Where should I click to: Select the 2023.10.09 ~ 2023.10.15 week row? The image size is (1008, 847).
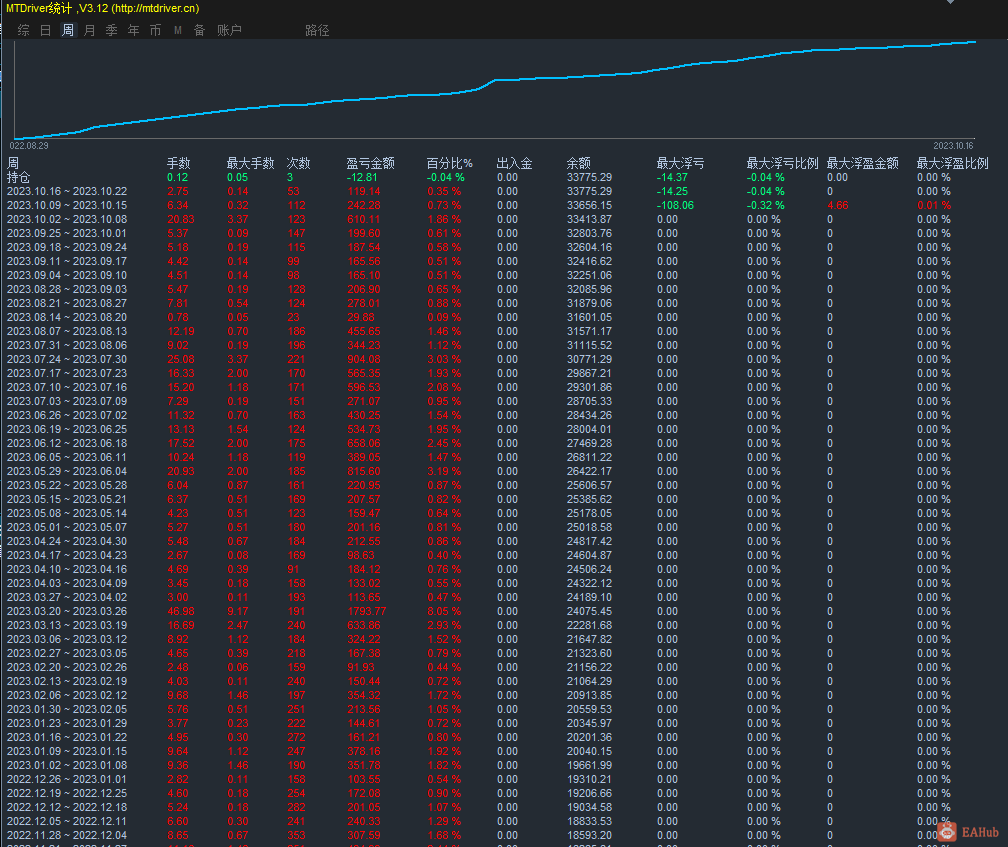click(67, 205)
